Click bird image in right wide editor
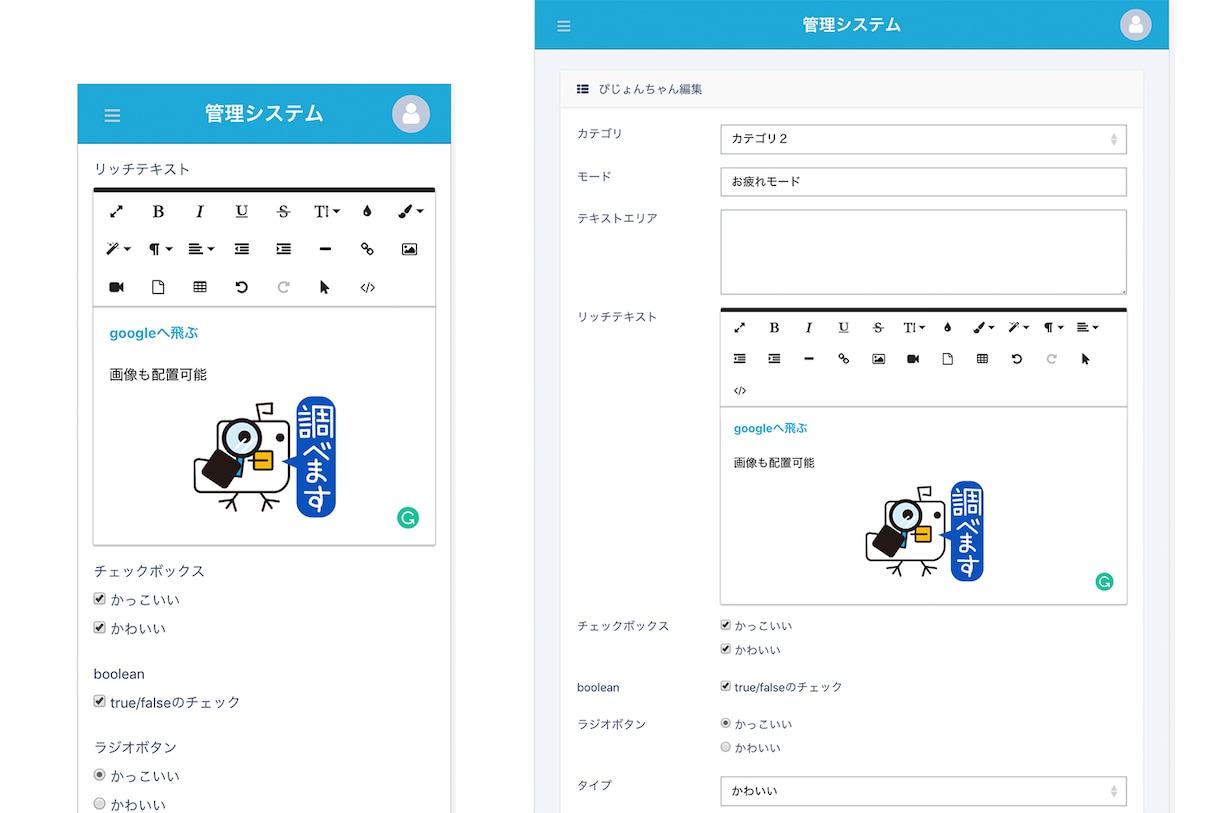This screenshot has height=813, width=1220. tap(924, 531)
